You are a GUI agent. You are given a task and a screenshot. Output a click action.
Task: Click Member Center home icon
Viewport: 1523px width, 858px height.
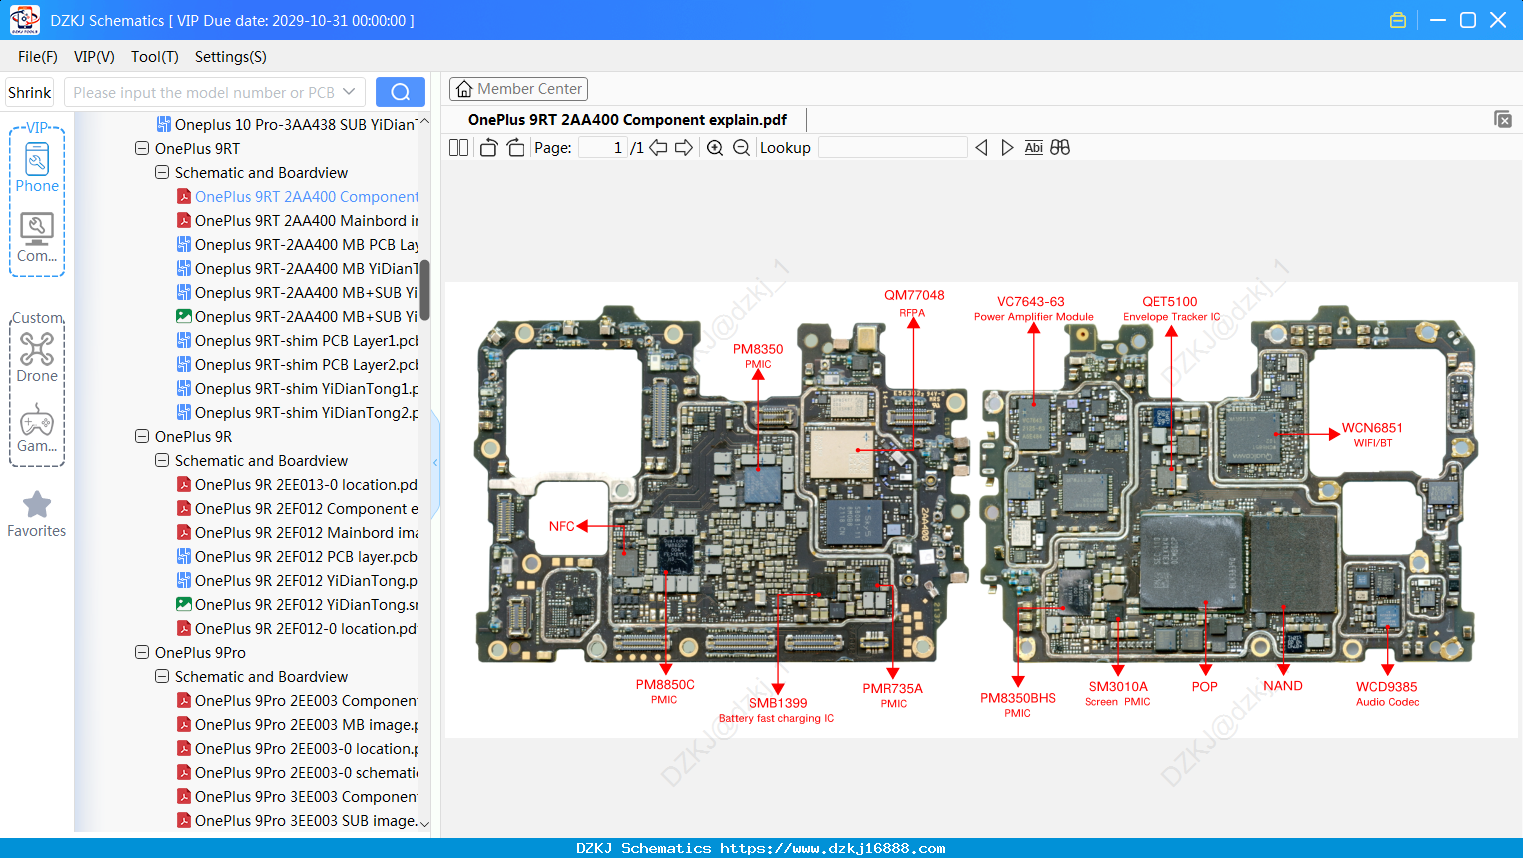464,89
